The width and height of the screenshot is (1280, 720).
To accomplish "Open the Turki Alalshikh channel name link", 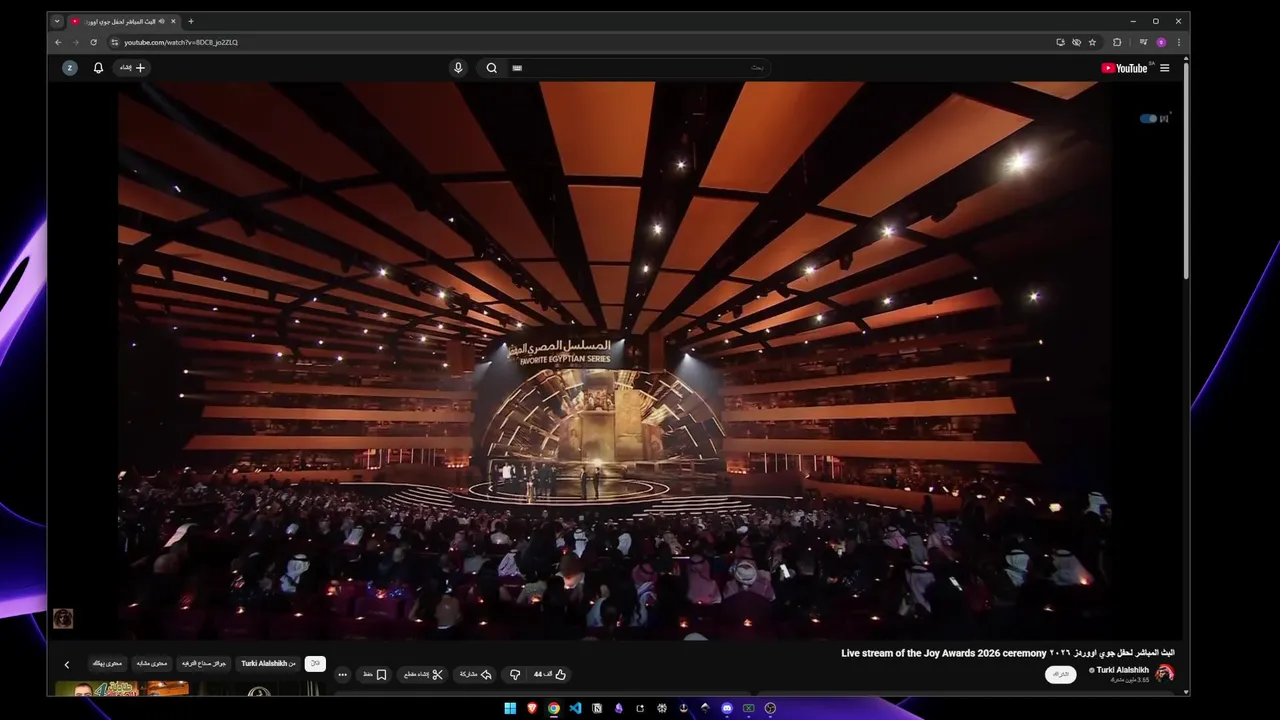I will point(1122,670).
